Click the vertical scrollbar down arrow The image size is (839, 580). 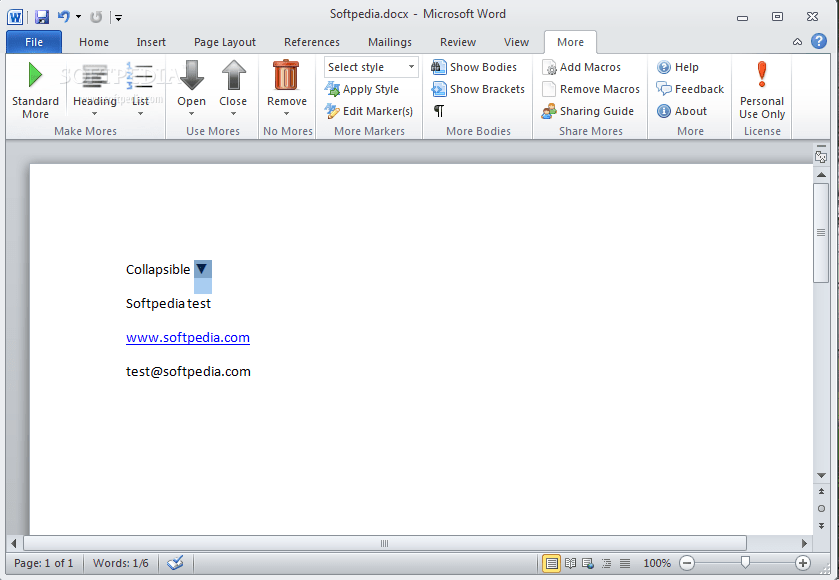(x=821, y=476)
